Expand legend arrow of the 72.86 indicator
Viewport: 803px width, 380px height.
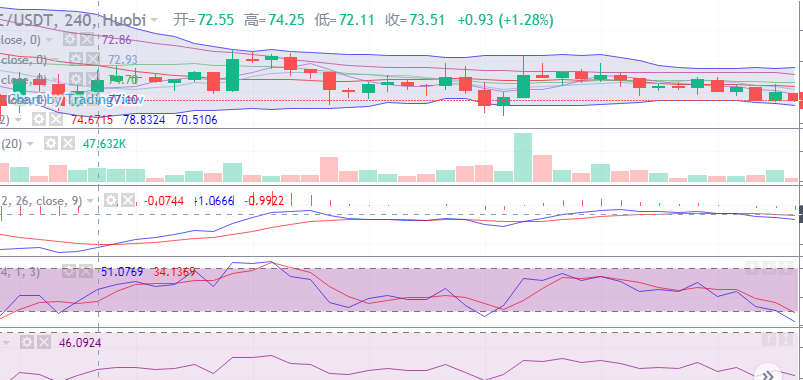coord(49,40)
